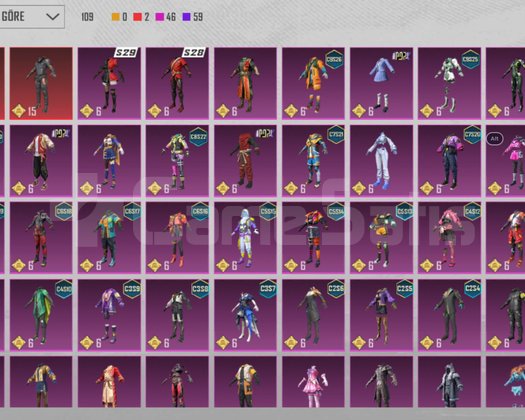This screenshot has height=420, width=525.
Task: Click the C4S10 hexagon badge
Action: point(64,289)
